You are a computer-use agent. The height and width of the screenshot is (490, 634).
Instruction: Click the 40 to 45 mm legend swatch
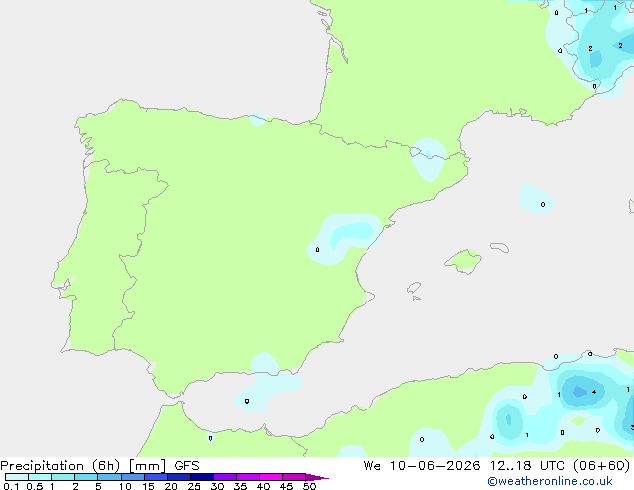[271, 477]
